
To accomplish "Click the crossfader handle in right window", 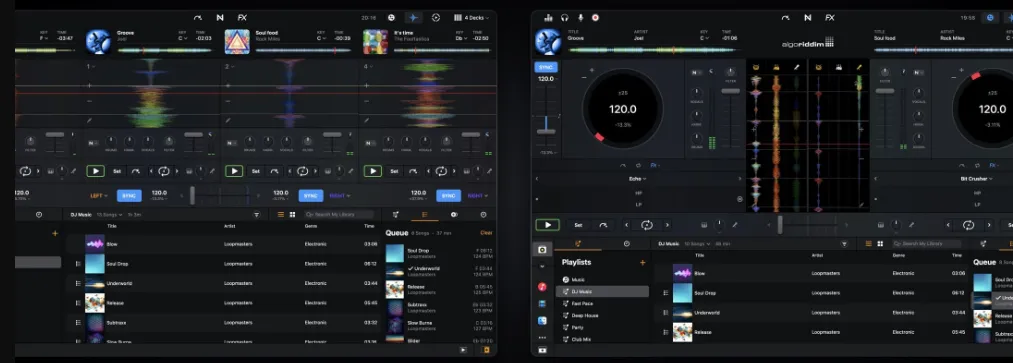I will point(780,225).
